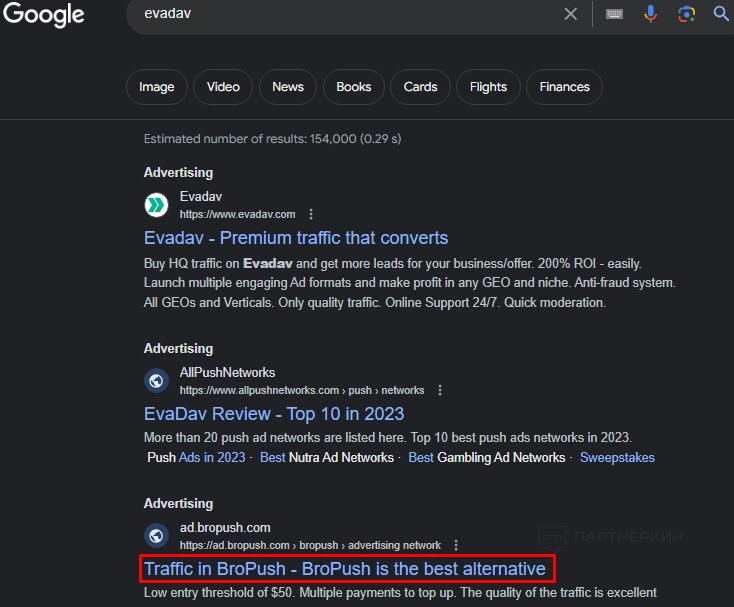Click the ad.bropush.com › bropush URL text
This screenshot has height=607, width=734.
pos(310,545)
